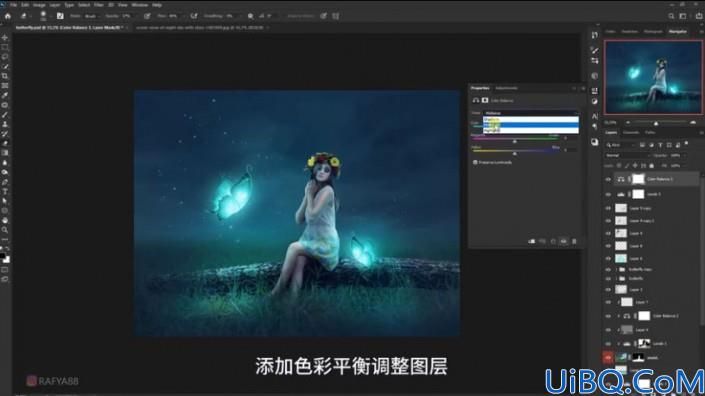Image resolution: width=705 pixels, height=396 pixels.
Task: Expand the Butterfly copy group
Action: pos(617,269)
